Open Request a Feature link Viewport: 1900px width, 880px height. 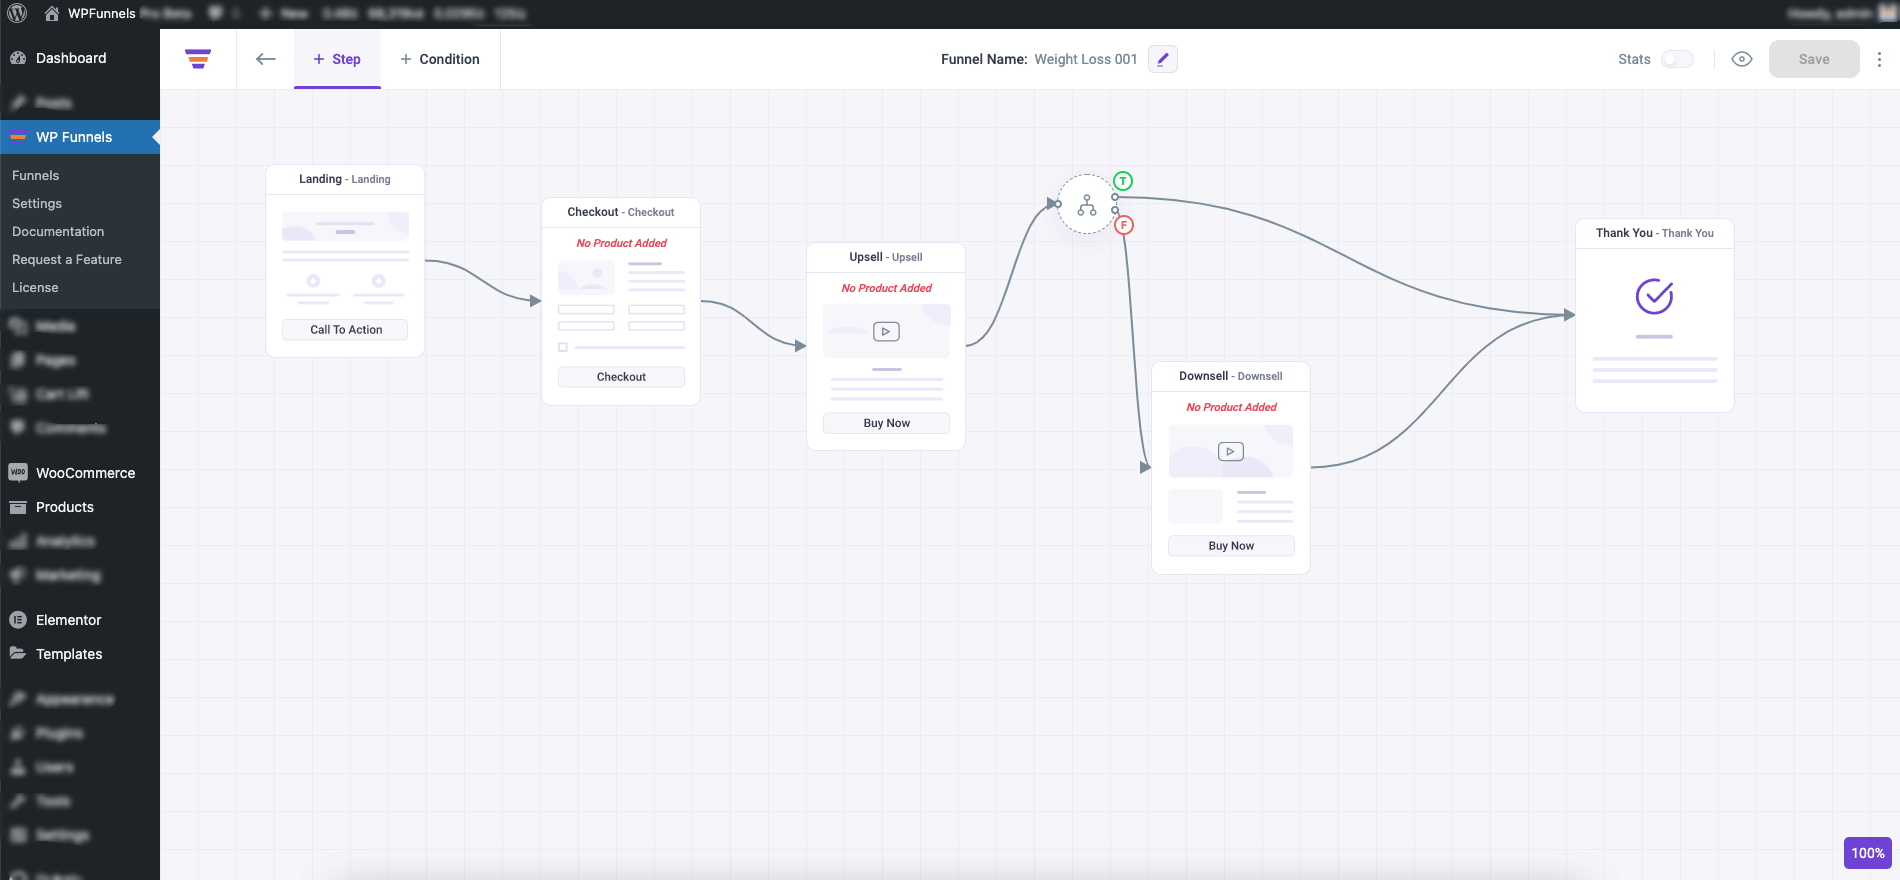pyautogui.click(x=67, y=259)
